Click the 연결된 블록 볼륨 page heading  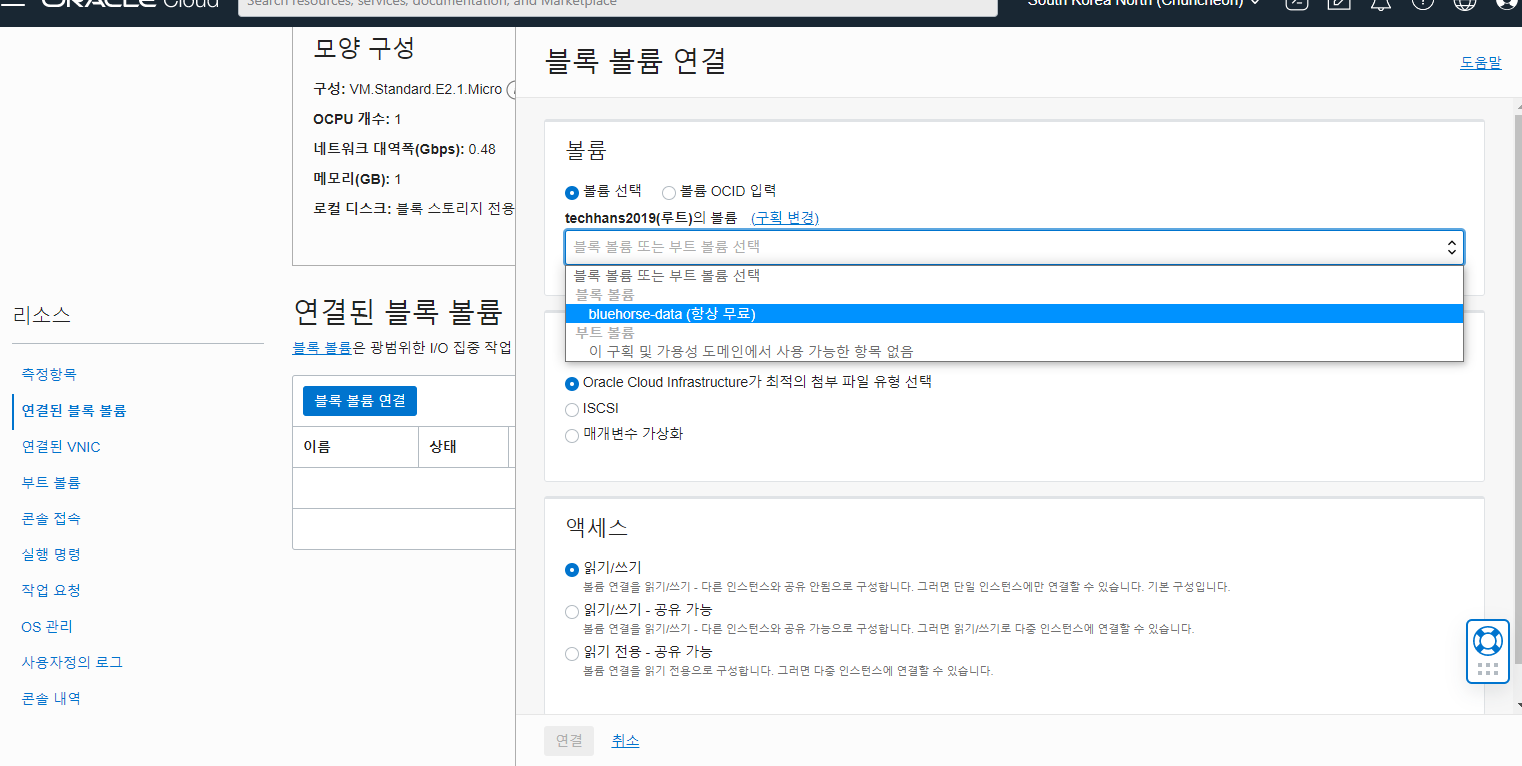(397, 312)
